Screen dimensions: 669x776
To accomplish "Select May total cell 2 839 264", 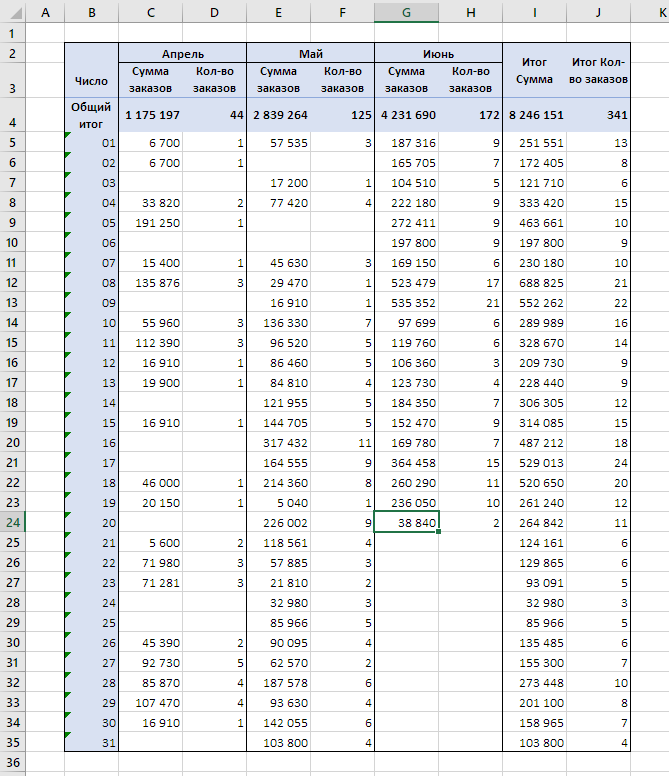I will pos(279,115).
